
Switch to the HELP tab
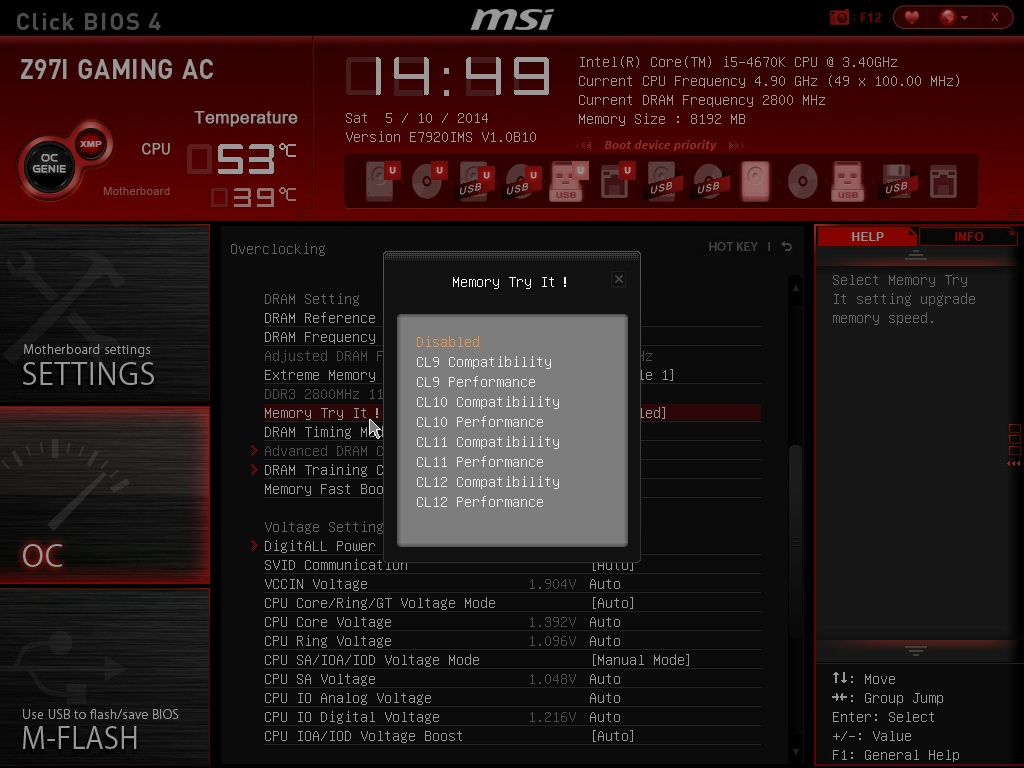tap(867, 236)
